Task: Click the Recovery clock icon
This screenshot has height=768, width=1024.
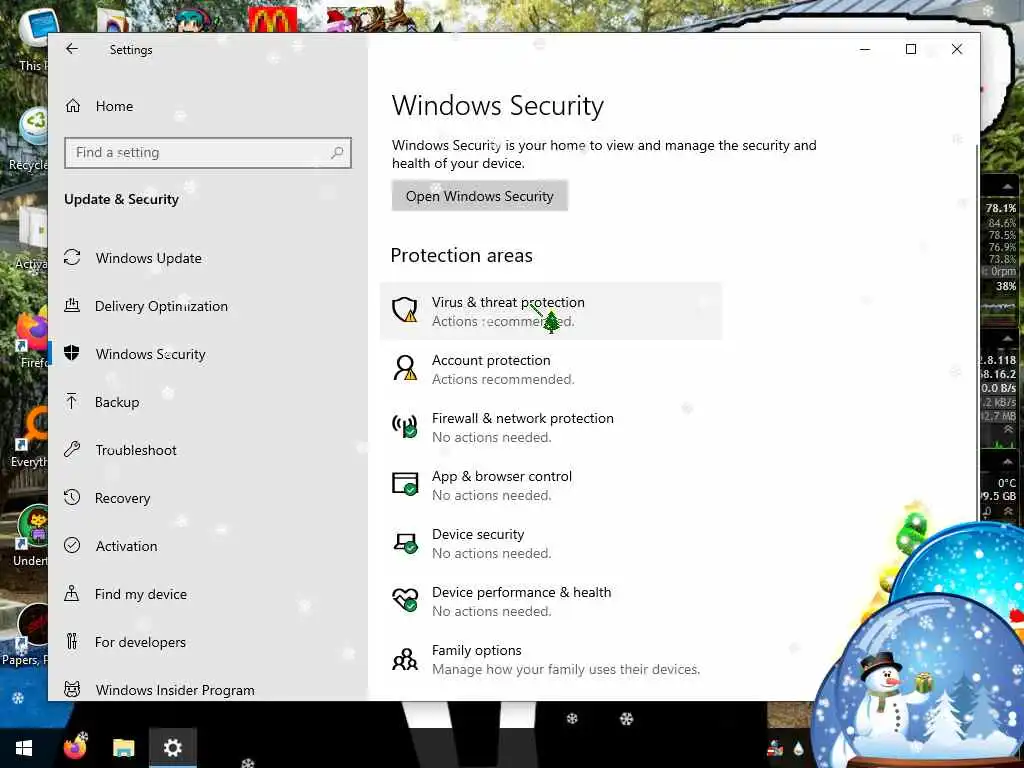Action: pos(72,498)
